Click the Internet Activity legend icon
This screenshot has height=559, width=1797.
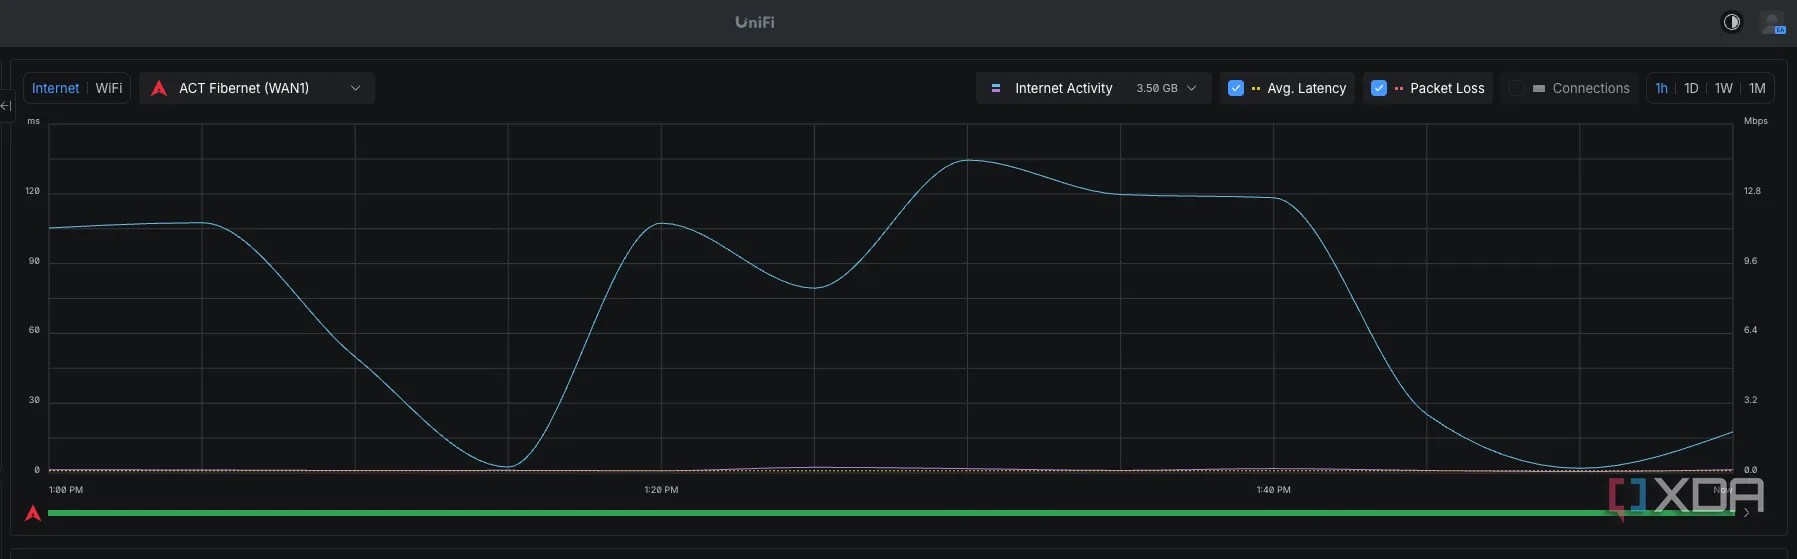995,88
